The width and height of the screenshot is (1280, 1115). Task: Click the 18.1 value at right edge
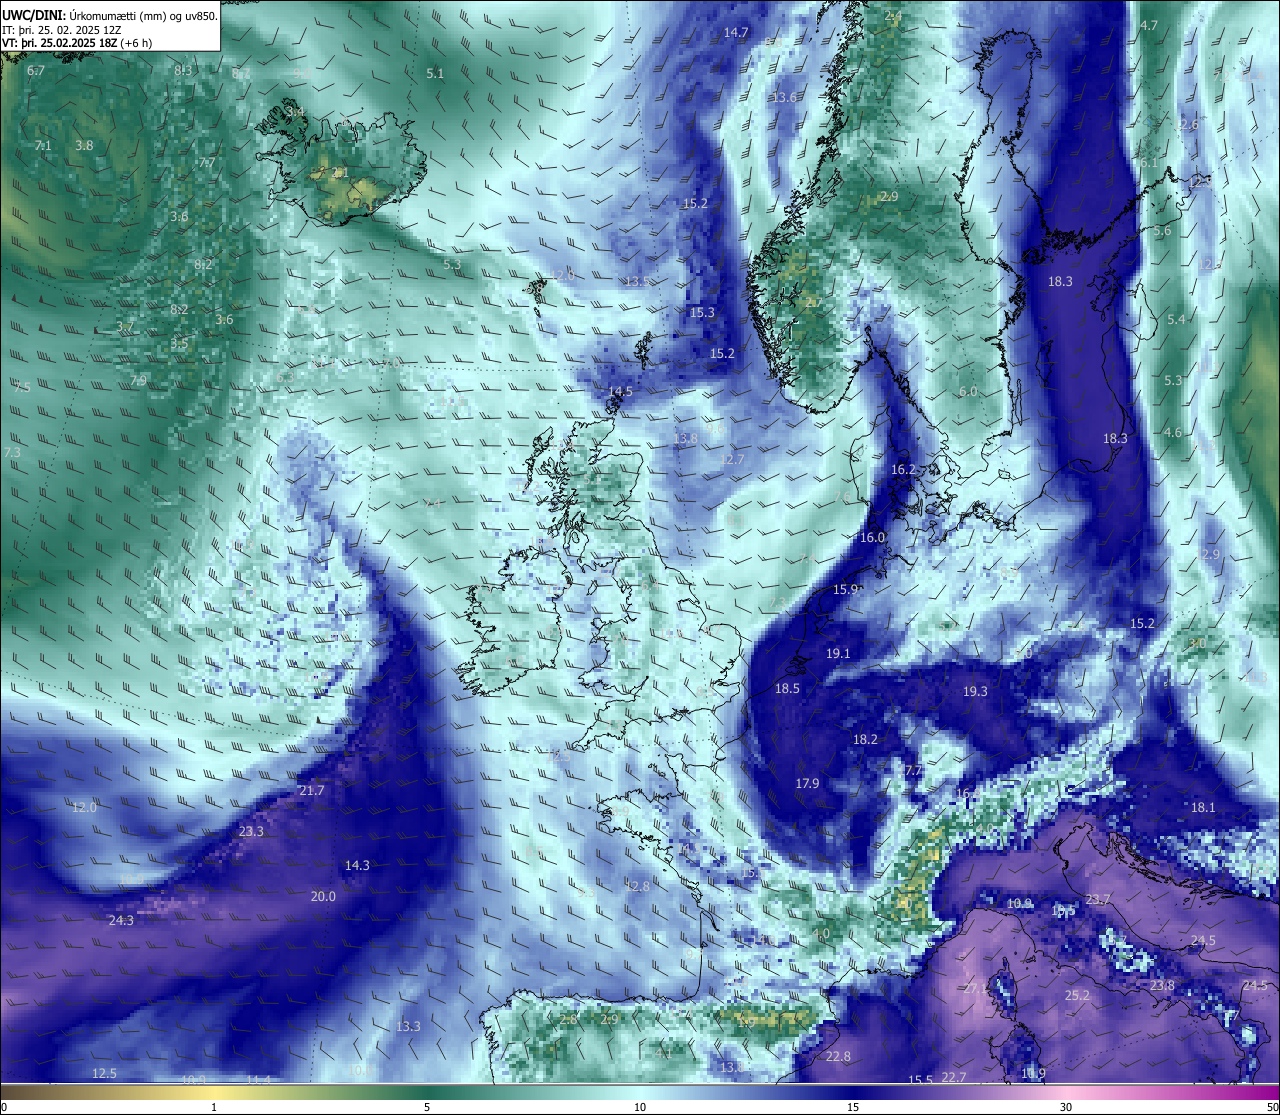coord(1203,807)
